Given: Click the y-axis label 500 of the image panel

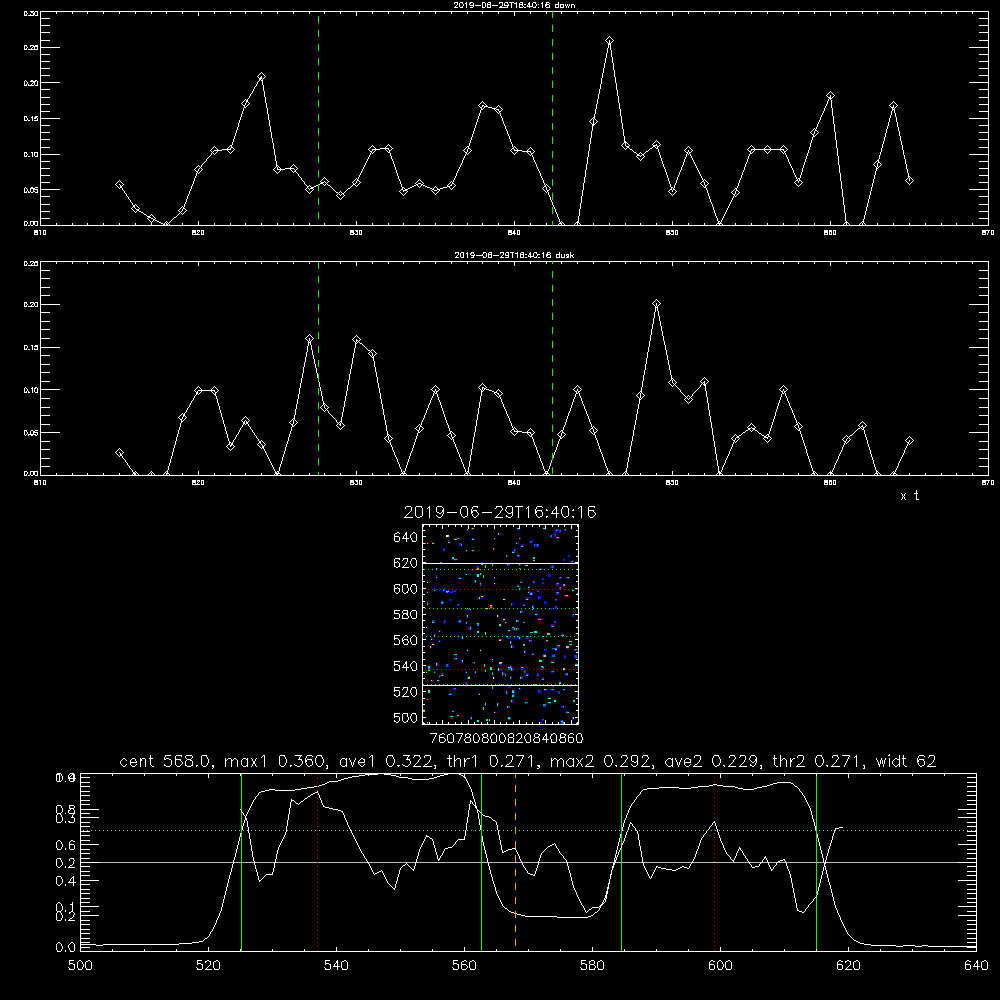Looking at the screenshot, I should [406, 717].
